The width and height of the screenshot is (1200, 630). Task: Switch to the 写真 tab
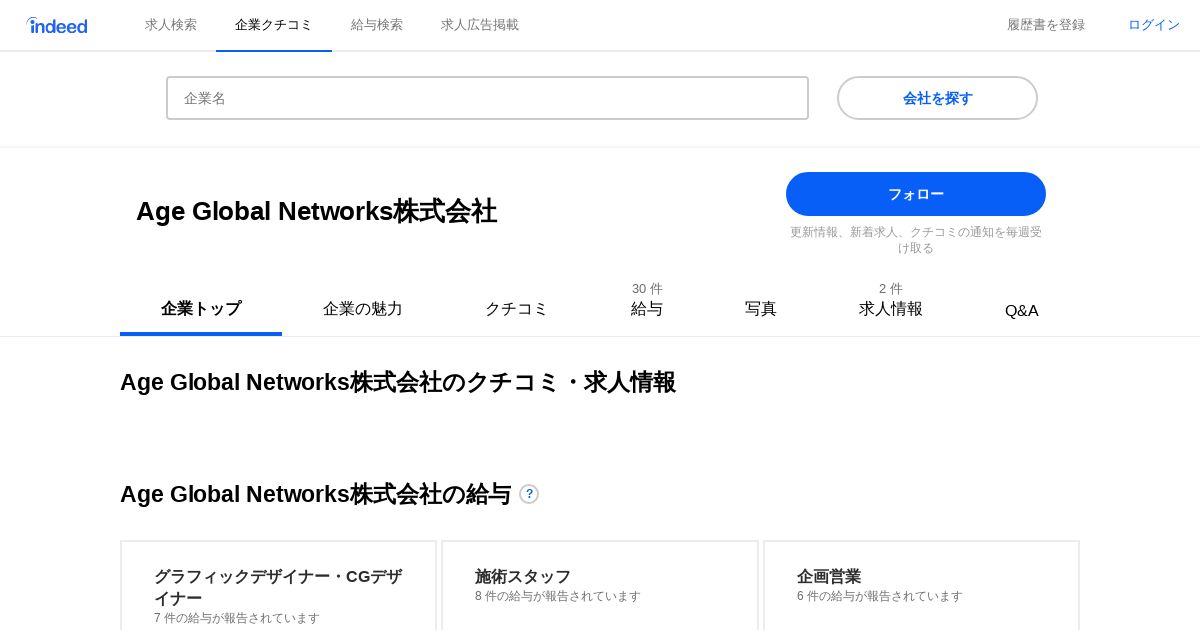761,309
